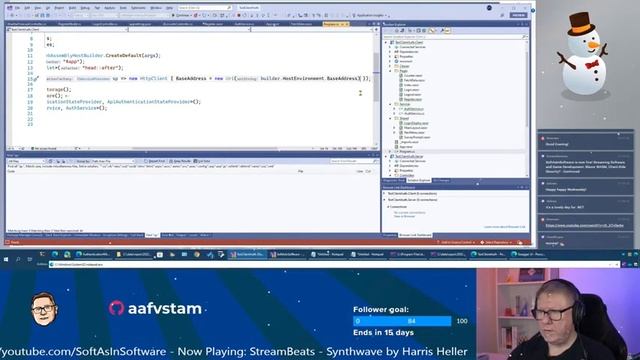Open the View menu
This screenshot has height=360, width=640.
(x=38, y=8)
